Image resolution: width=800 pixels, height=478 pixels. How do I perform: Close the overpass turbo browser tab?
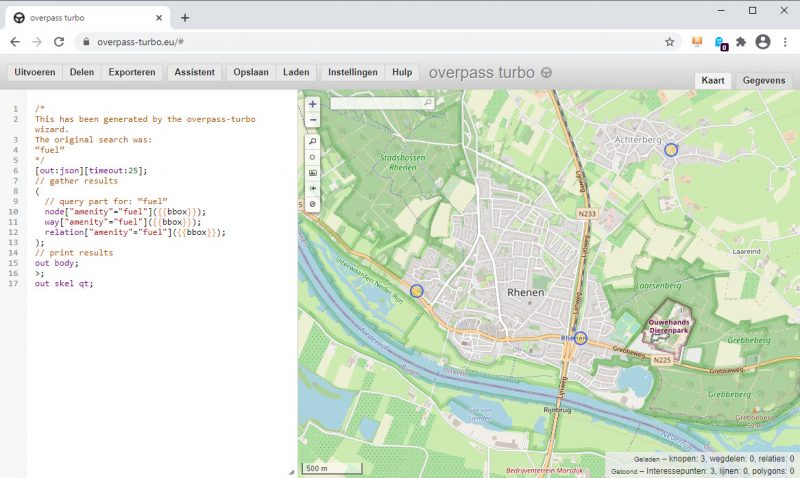[x=159, y=18]
